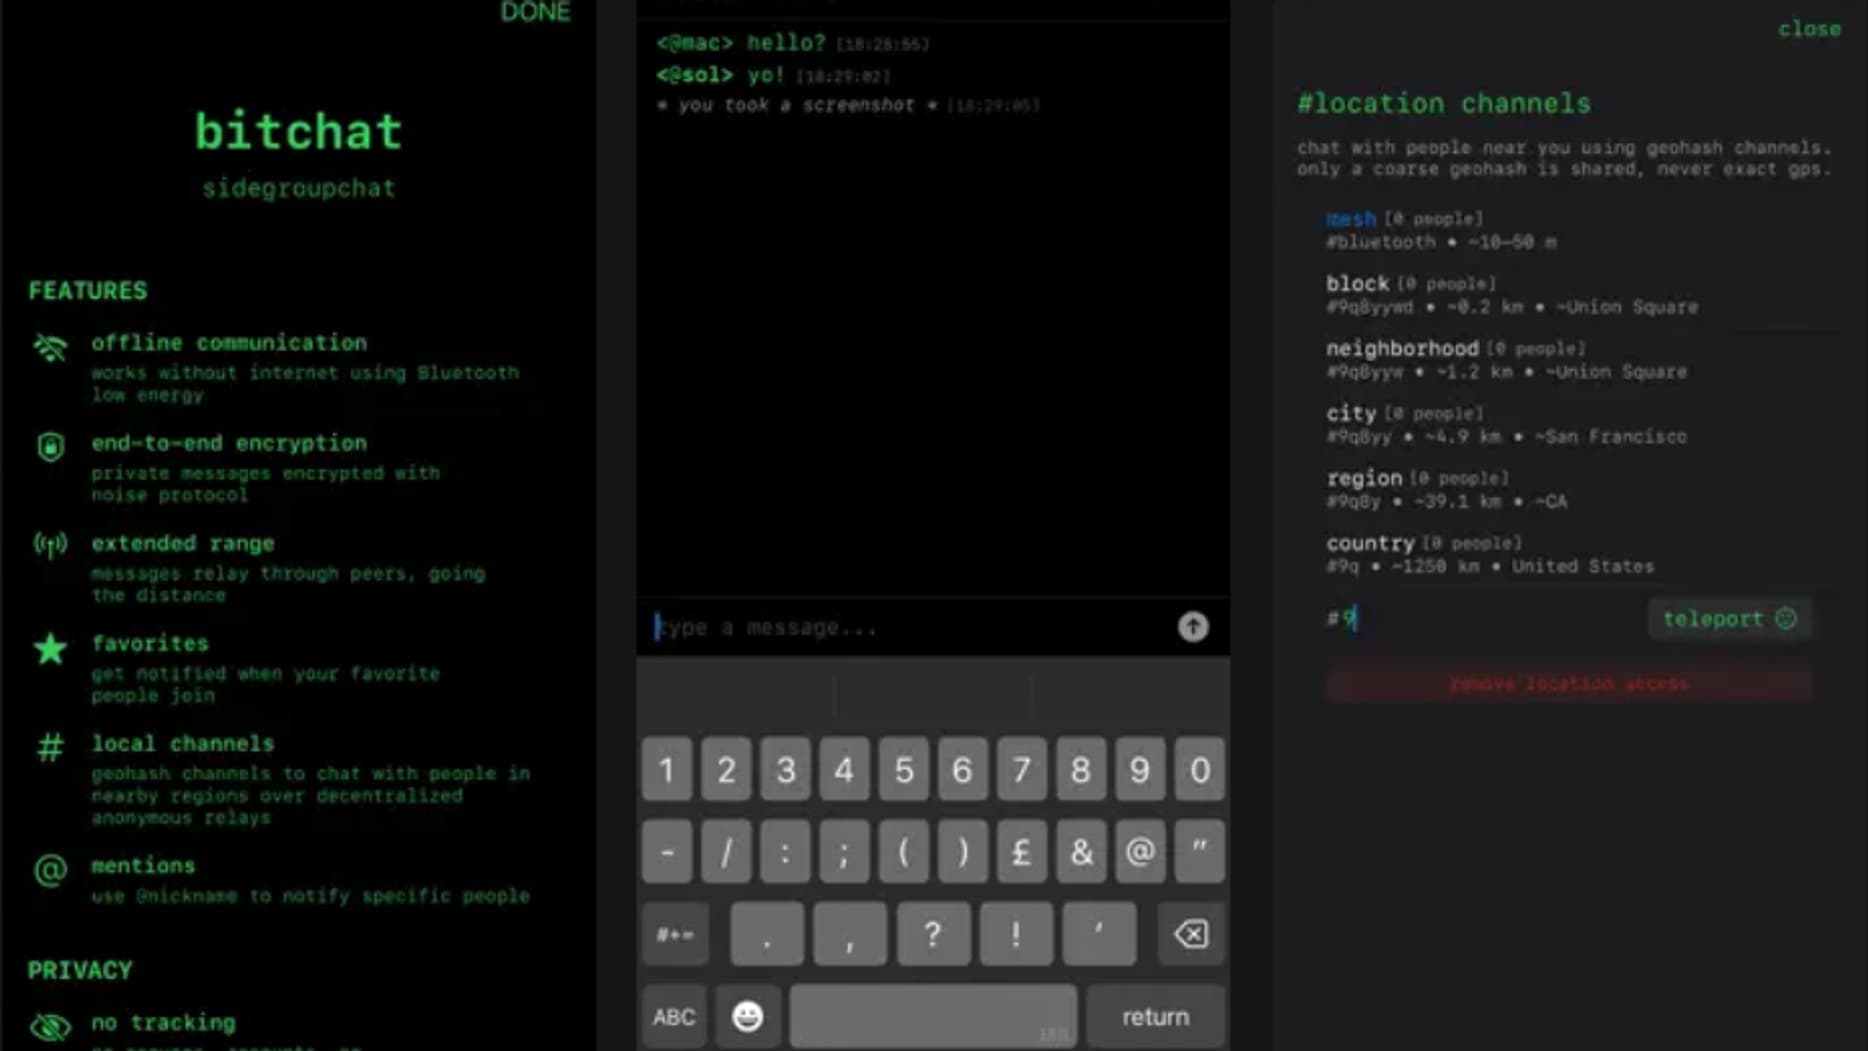Image resolution: width=1868 pixels, height=1051 pixels.
Task: Close the location channels panel
Action: pos(1808,29)
